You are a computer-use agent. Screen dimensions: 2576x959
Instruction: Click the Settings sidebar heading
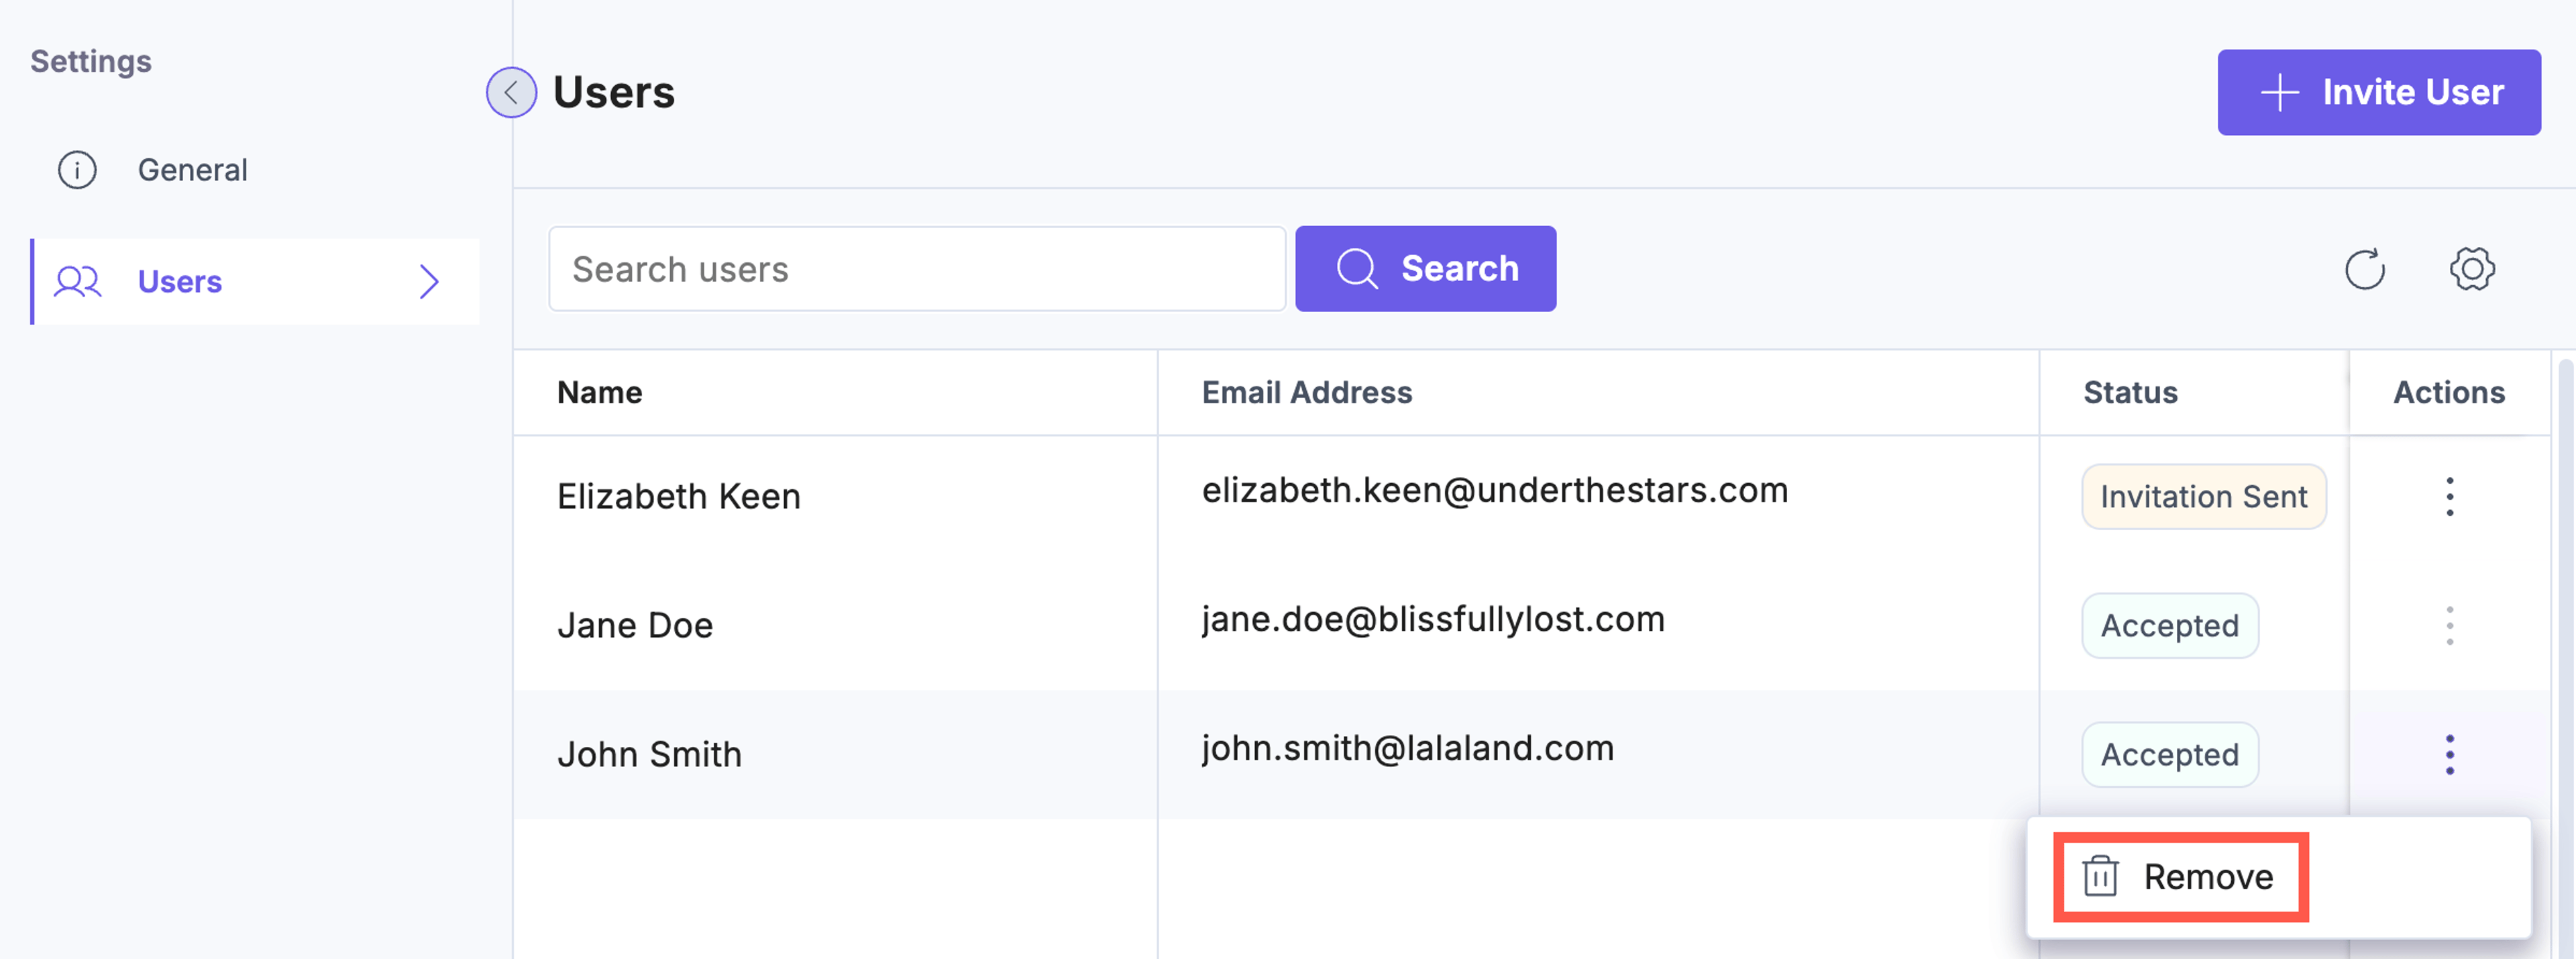91,62
